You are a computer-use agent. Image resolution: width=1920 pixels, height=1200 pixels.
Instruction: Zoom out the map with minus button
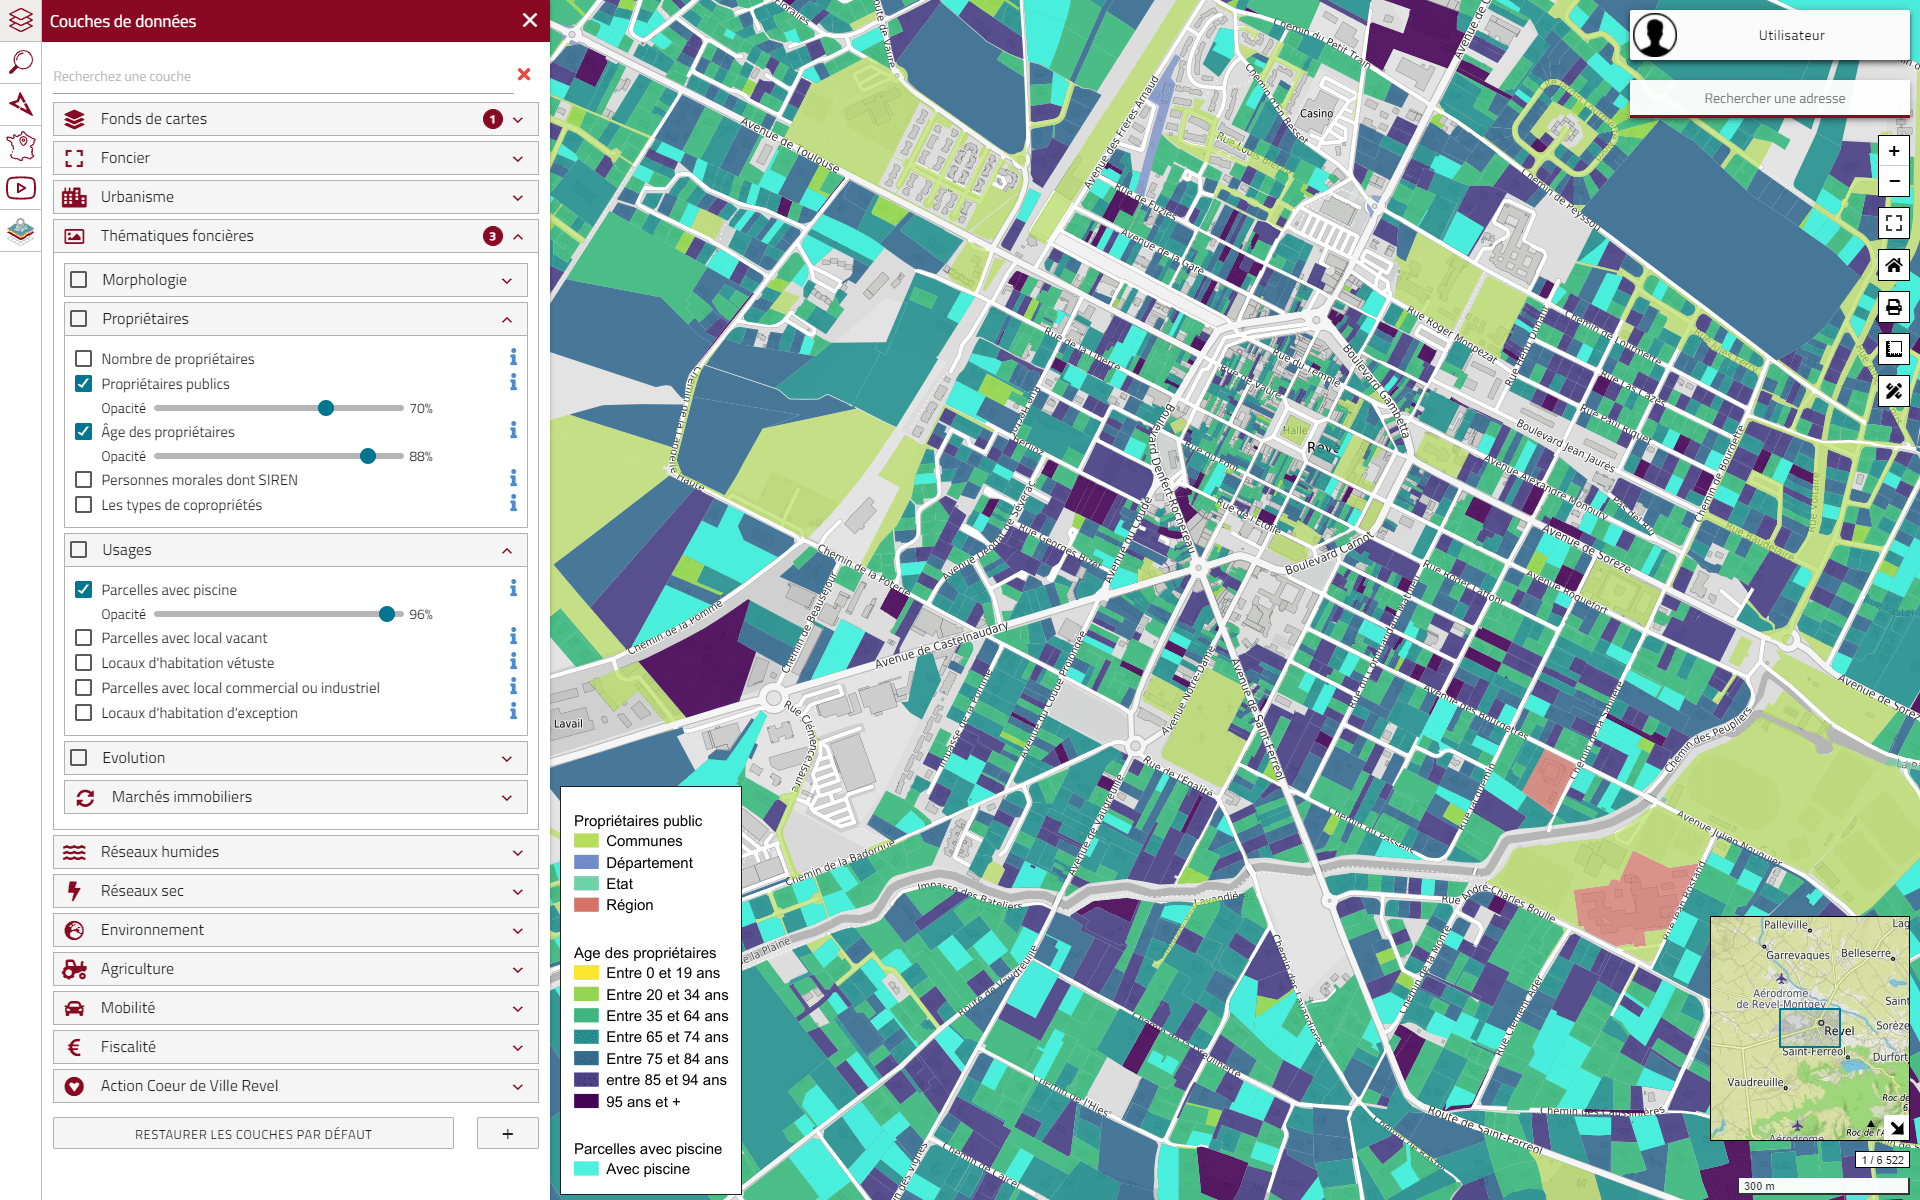[1894, 181]
